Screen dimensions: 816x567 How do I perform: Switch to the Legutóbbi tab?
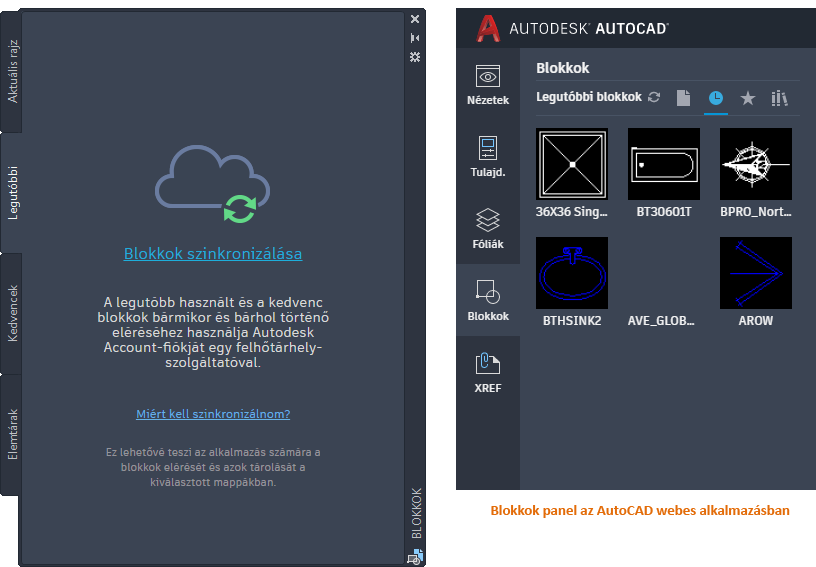11,193
